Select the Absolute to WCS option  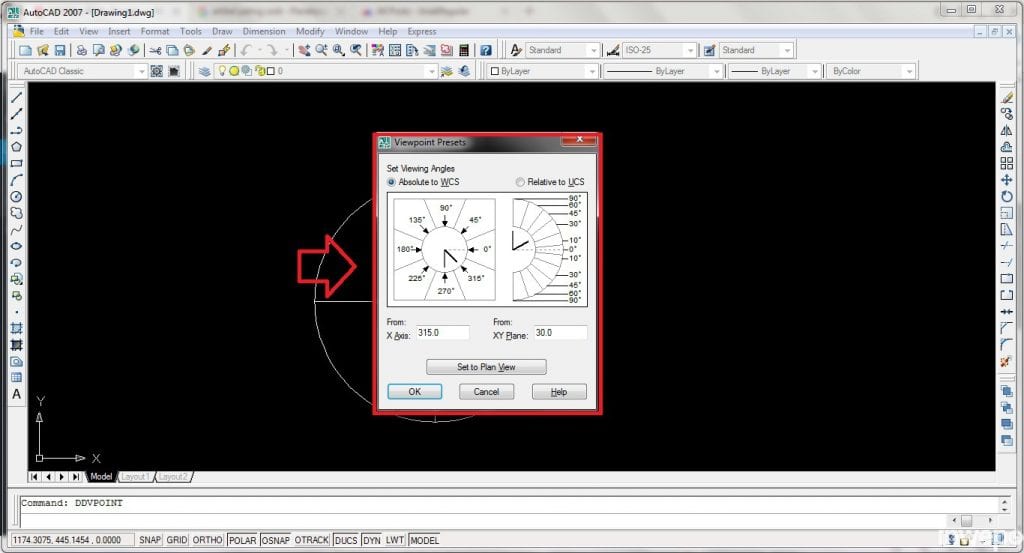392,182
